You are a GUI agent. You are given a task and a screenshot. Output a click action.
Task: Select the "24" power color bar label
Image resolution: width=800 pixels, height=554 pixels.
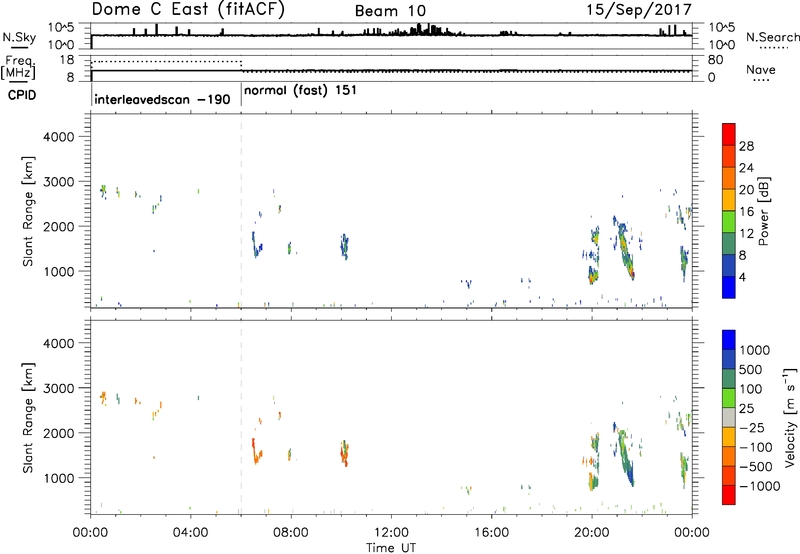click(746, 168)
